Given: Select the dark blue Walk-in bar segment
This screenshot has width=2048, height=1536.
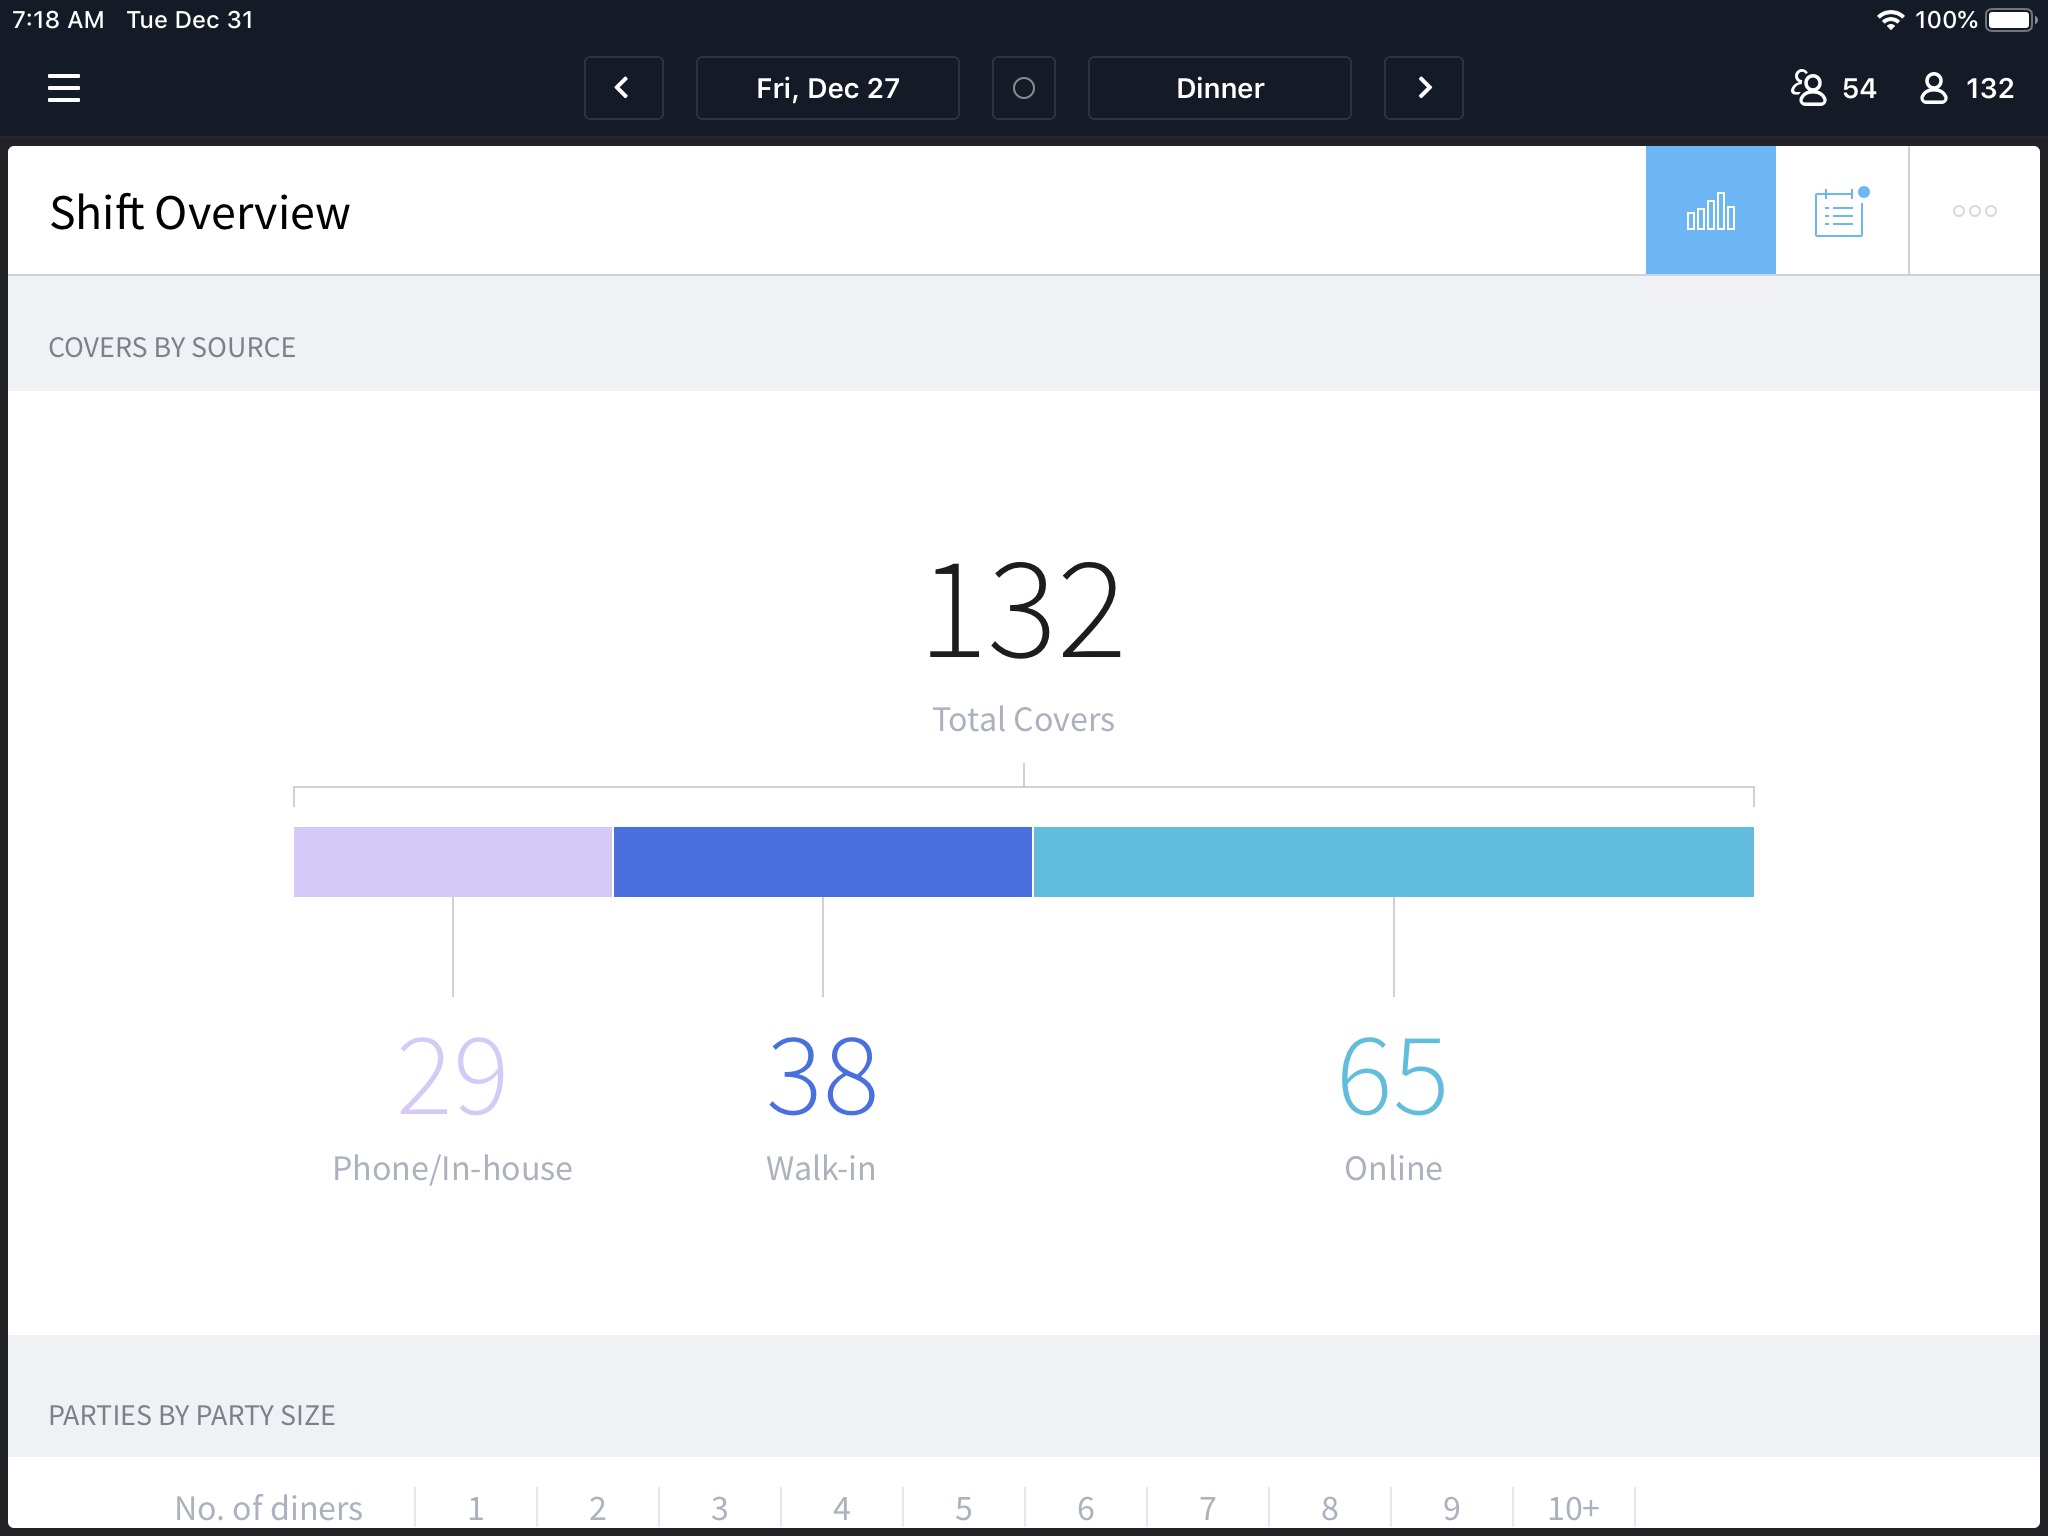Looking at the screenshot, I should tap(823, 862).
